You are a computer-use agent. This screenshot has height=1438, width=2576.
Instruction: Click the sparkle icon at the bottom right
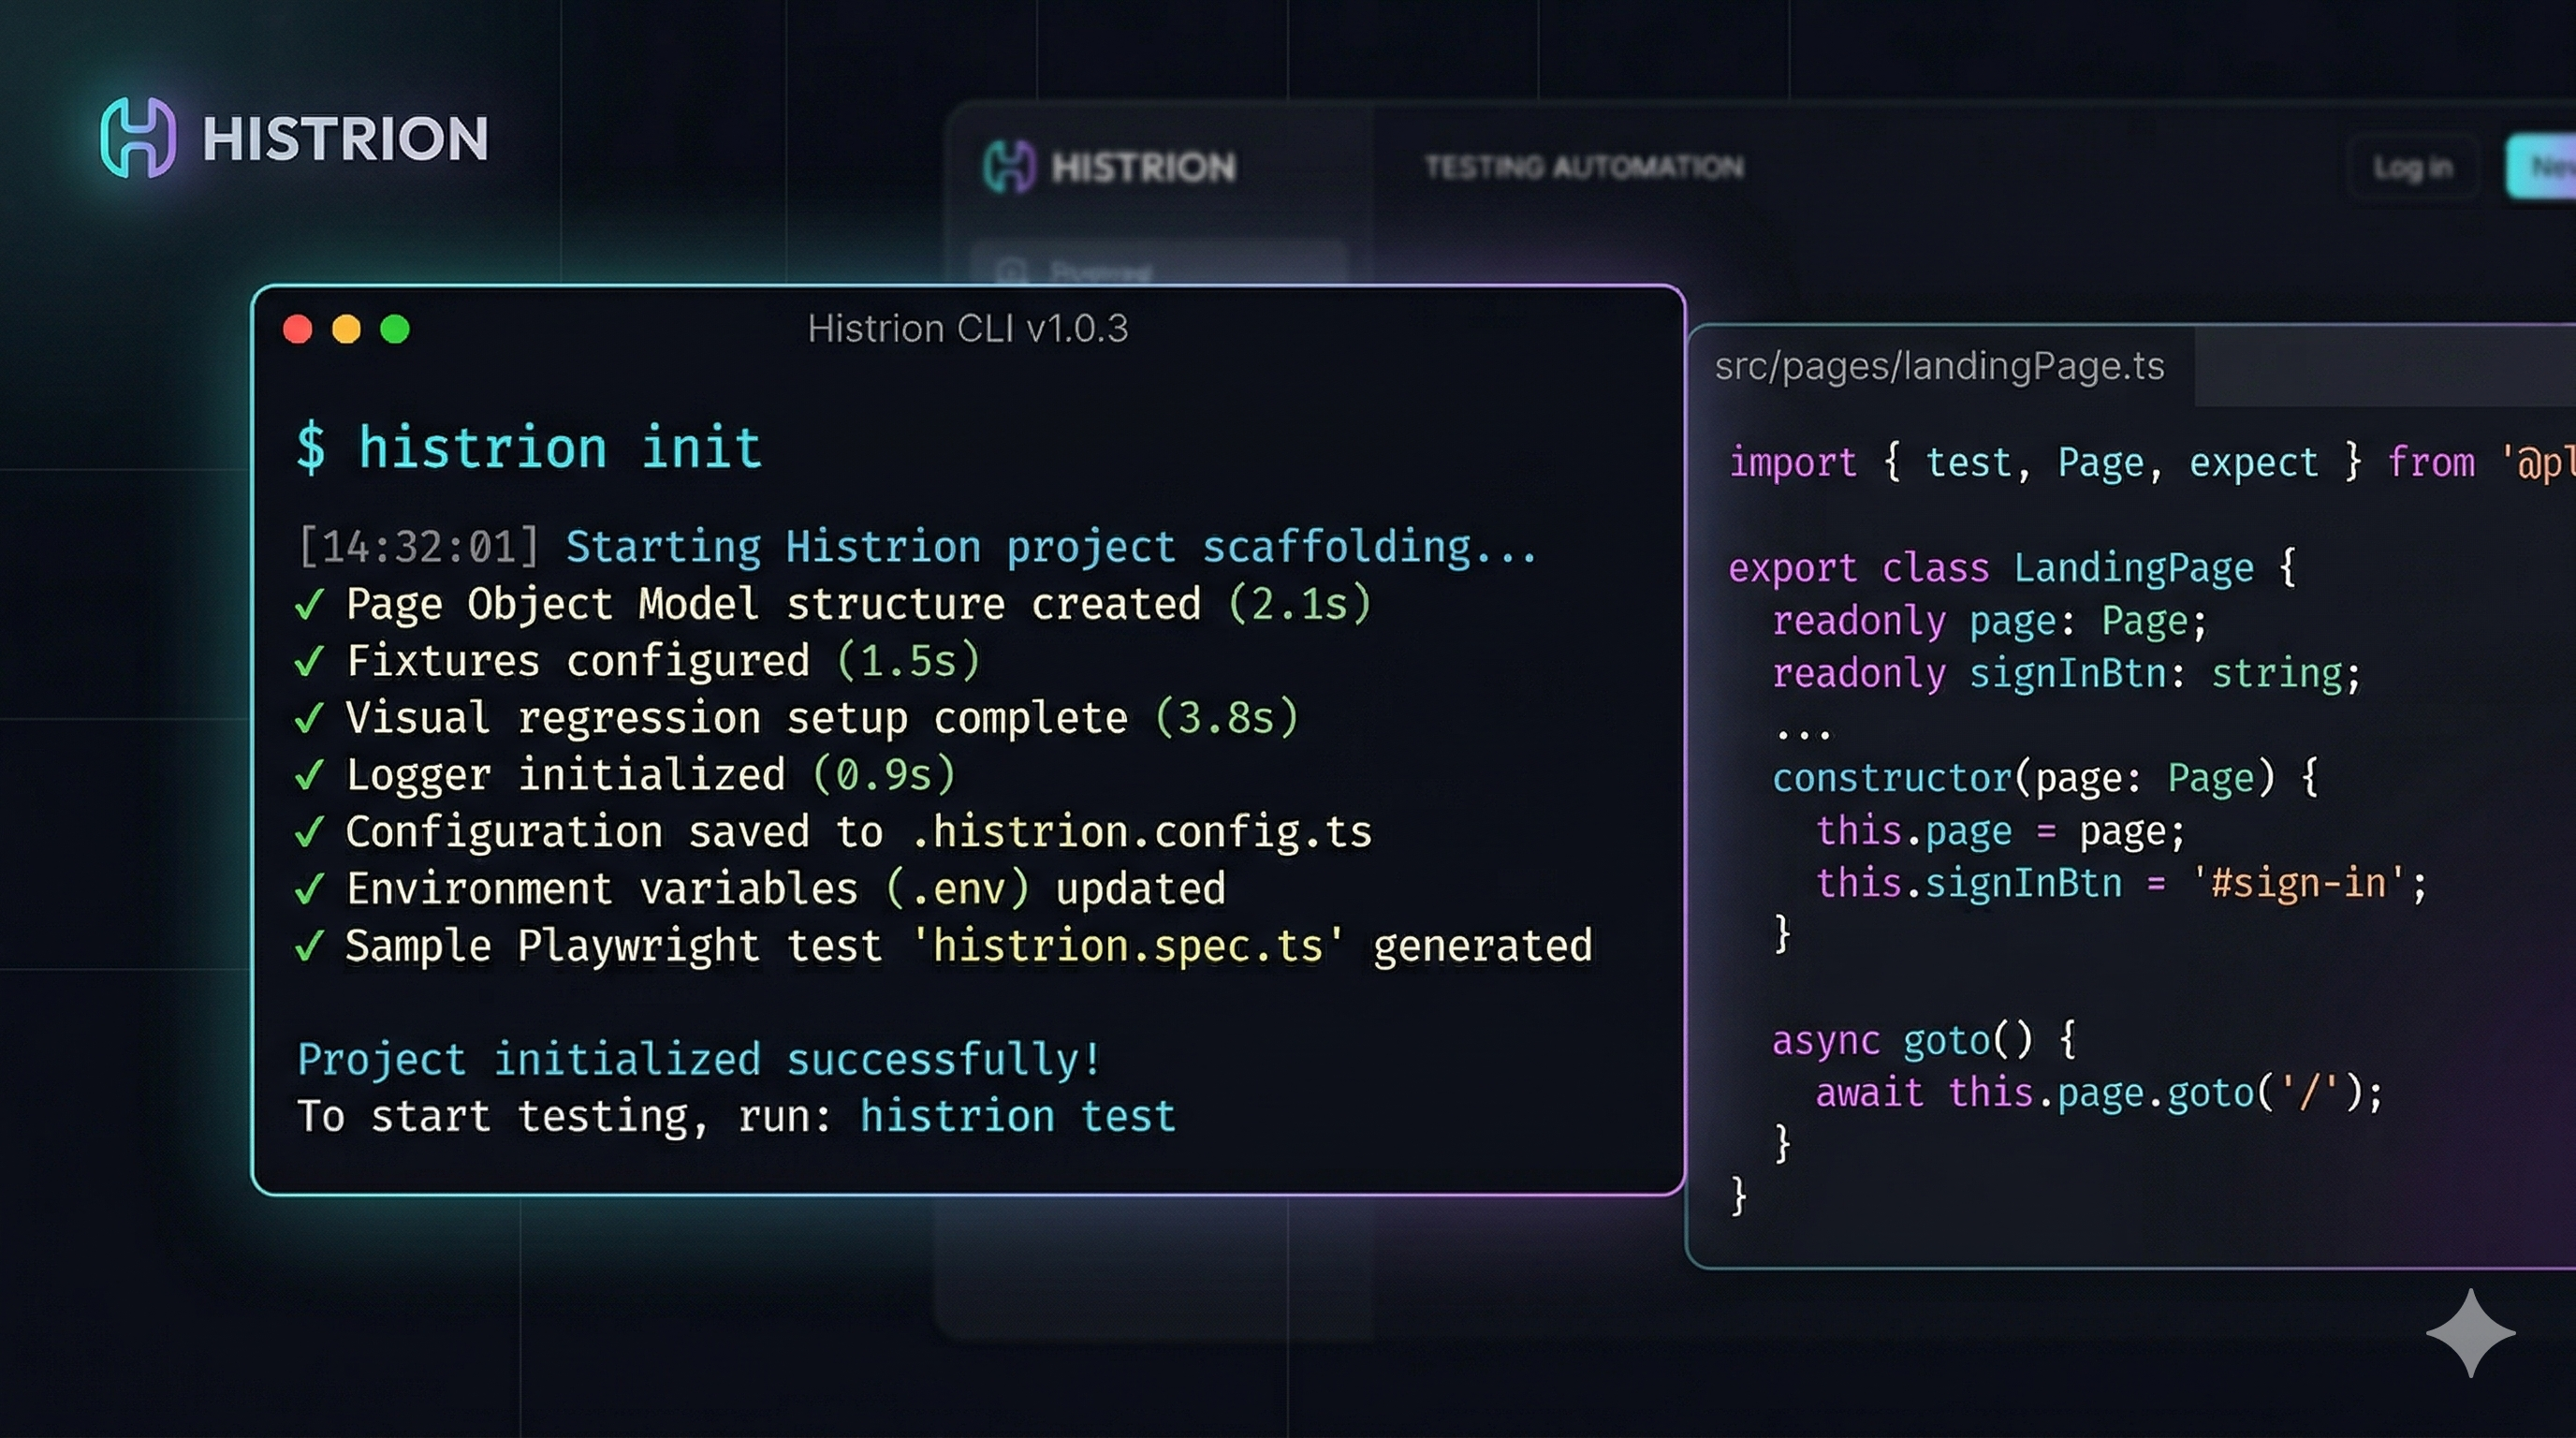click(x=2472, y=1331)
